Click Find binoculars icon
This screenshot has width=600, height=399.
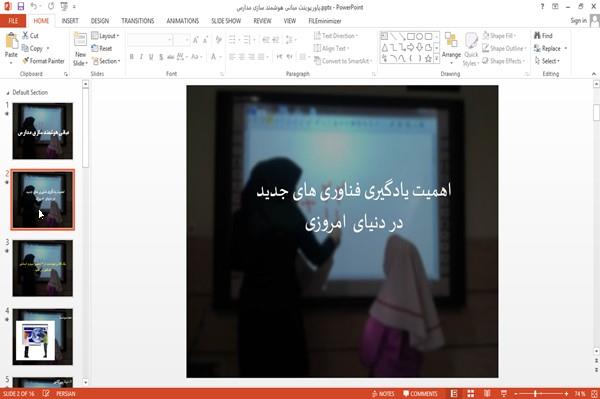pyautogui.click(x=543, y=36)
